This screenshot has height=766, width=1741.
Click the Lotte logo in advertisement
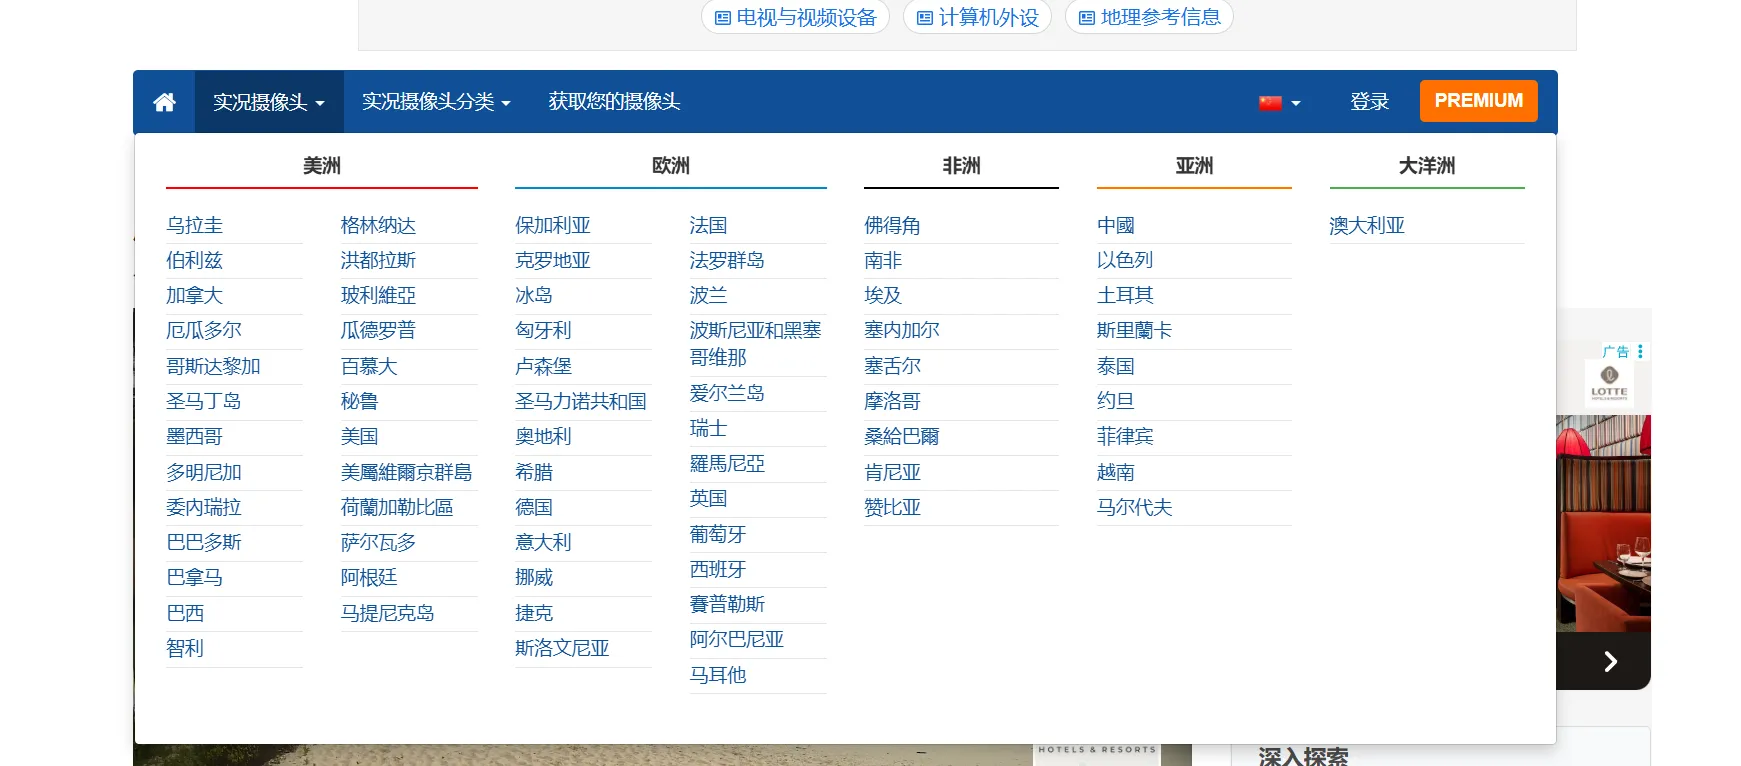point(1609,382)
